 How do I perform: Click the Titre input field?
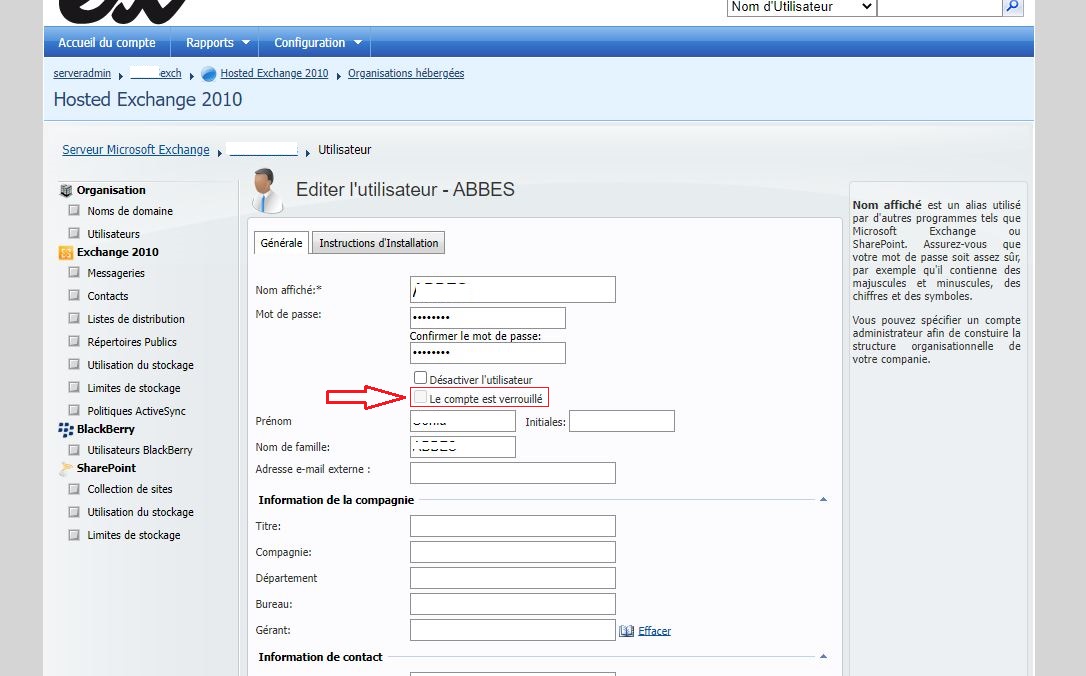pyautogui.click(x=513, y=526)
